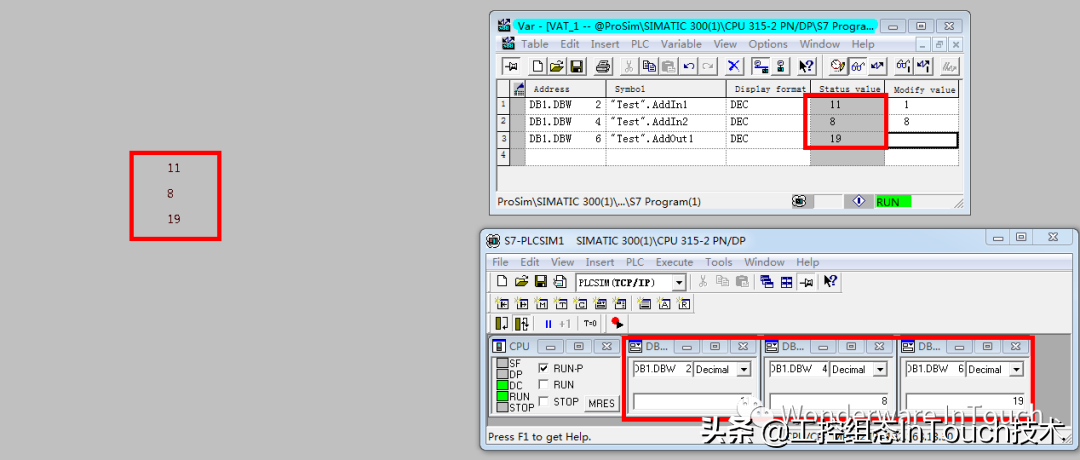Image resolution: width=1080 pixels, height=460 pixels.
Task: Pause the simulation with the blue pause icon
Action: 548,323
